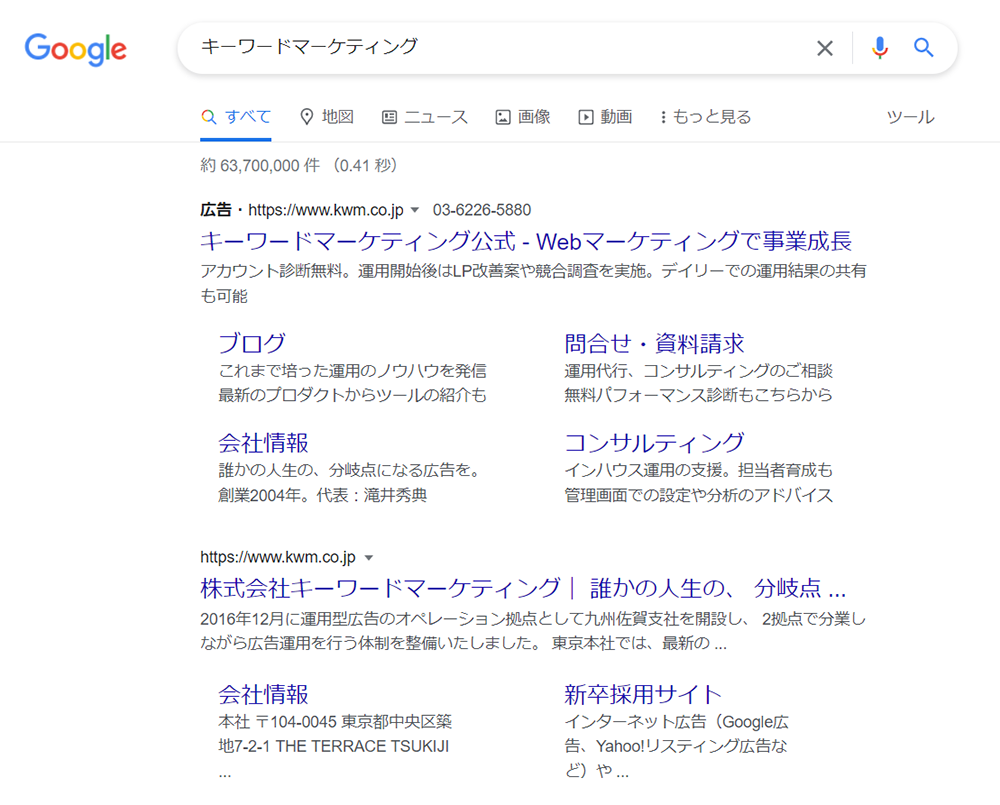
Task: Switch to the 地図 tab
Action: 327,117
